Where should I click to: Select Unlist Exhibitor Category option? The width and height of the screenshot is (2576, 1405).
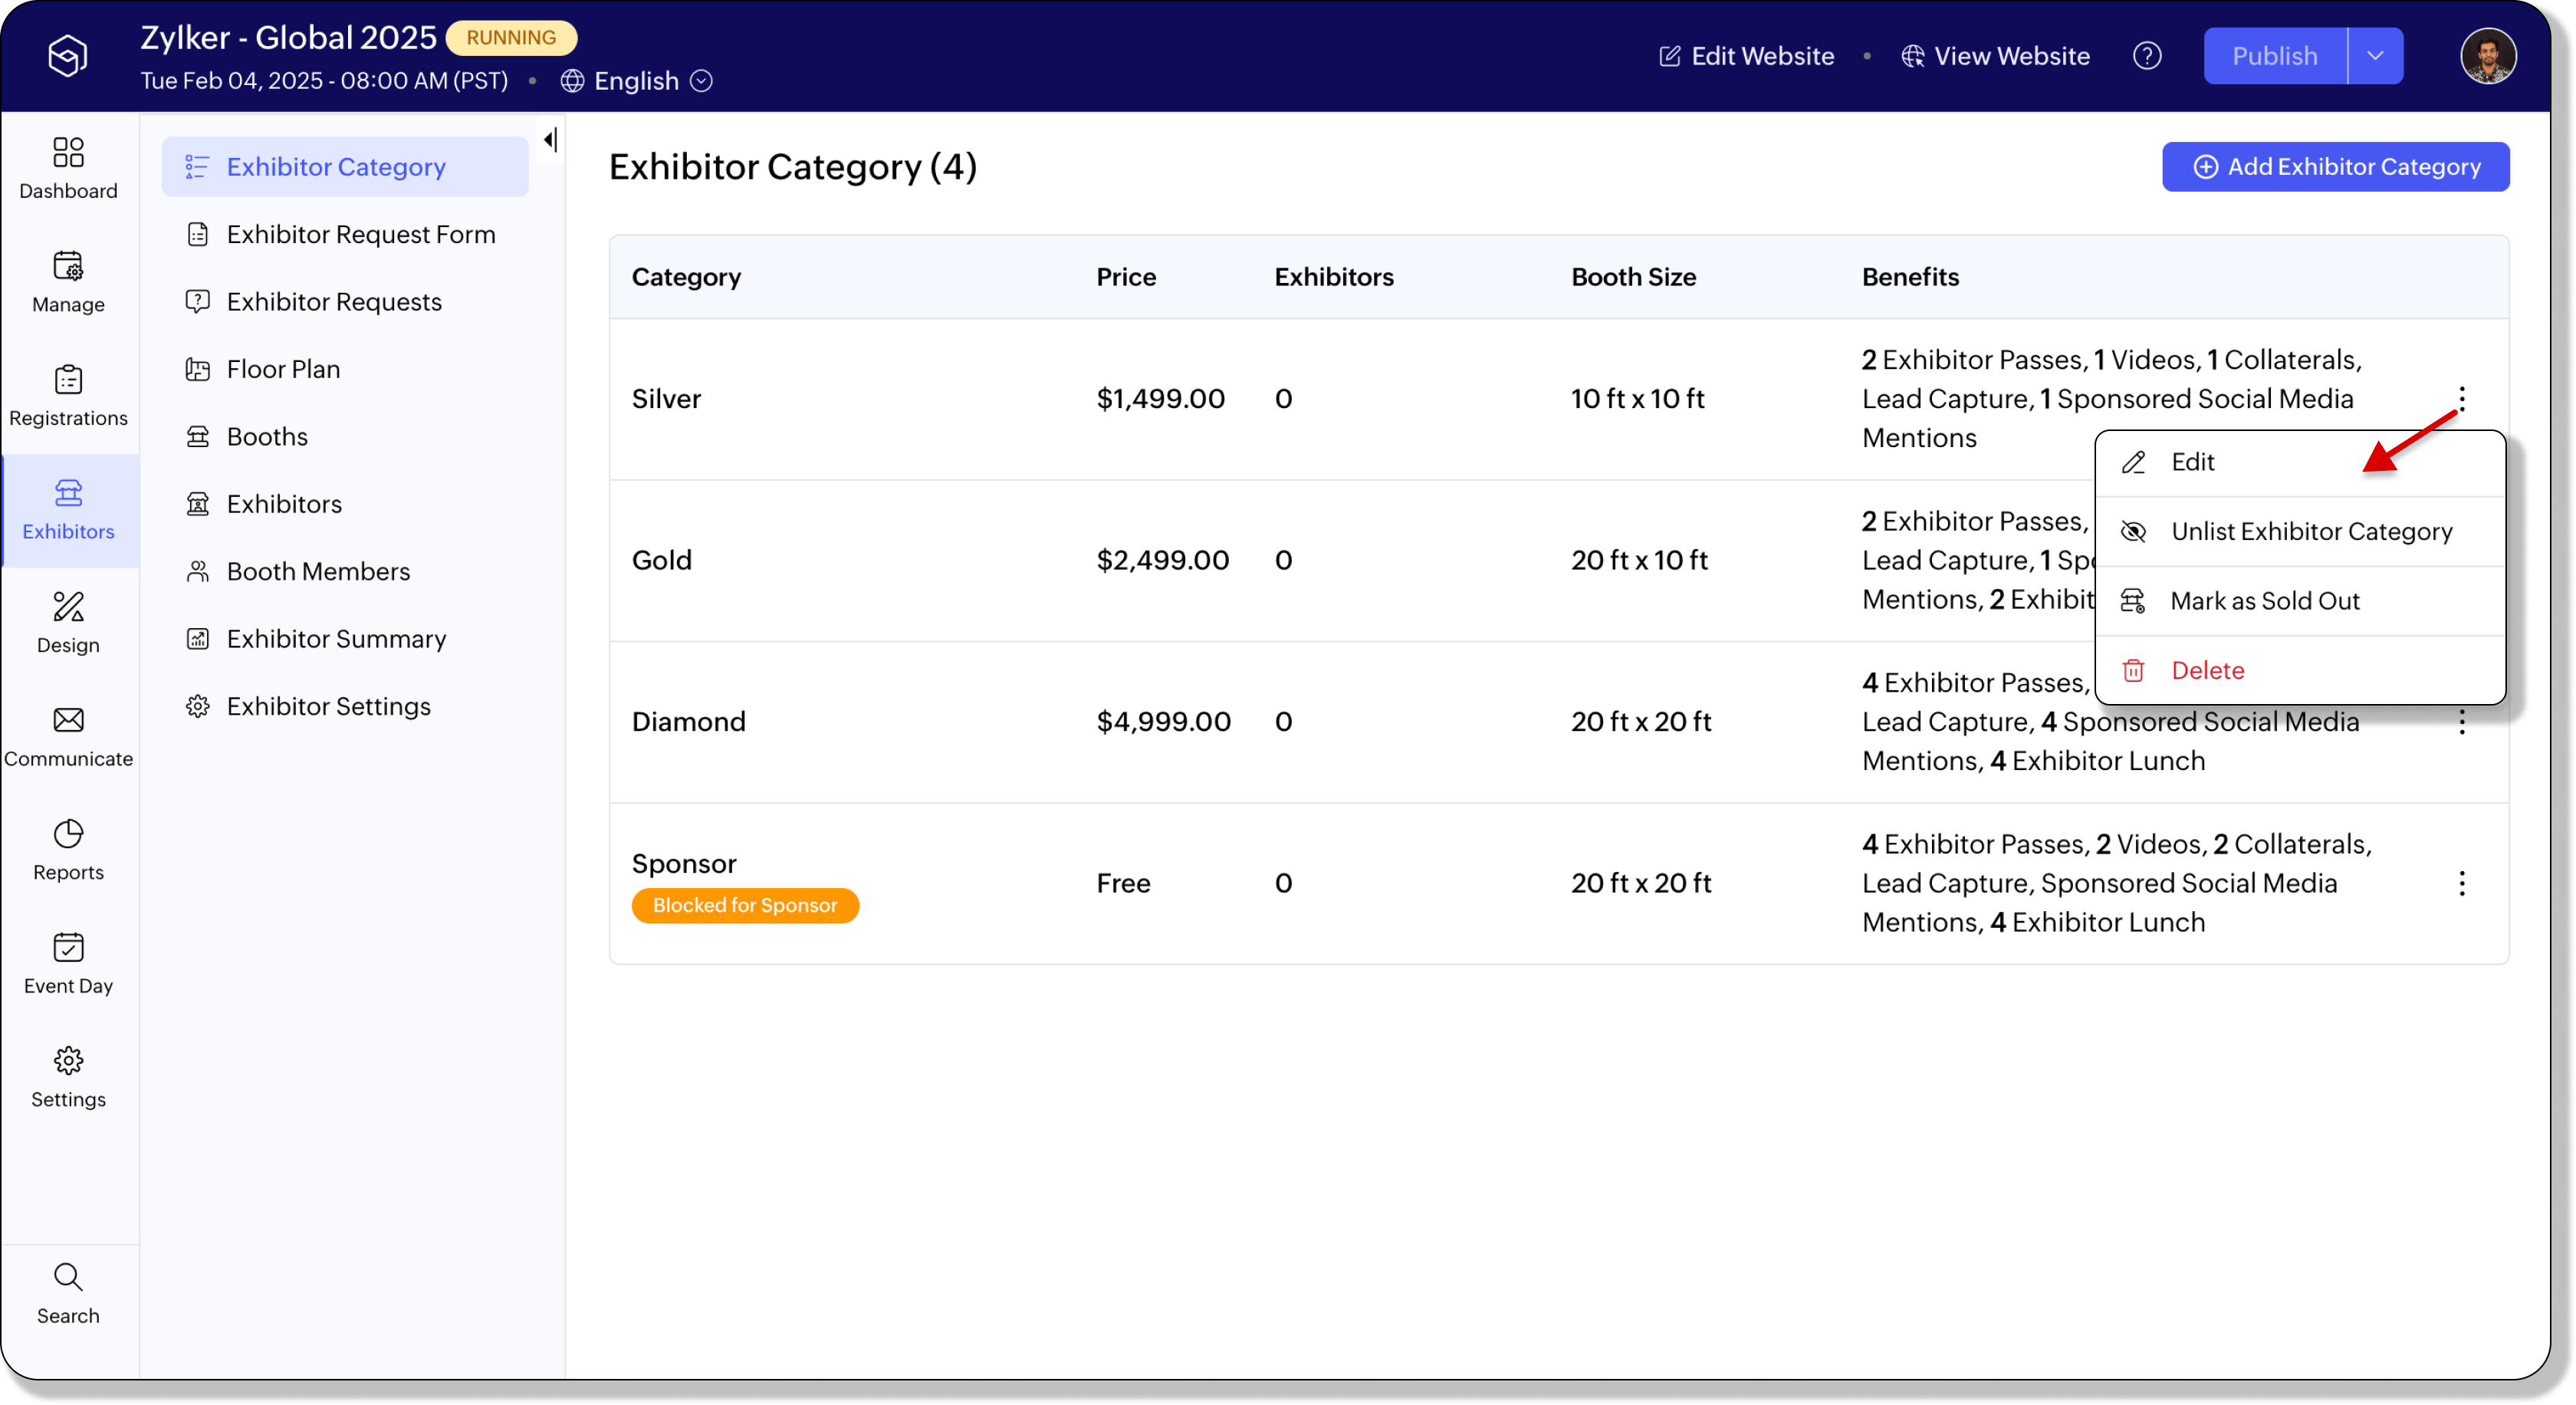[x=2310, y=531]
